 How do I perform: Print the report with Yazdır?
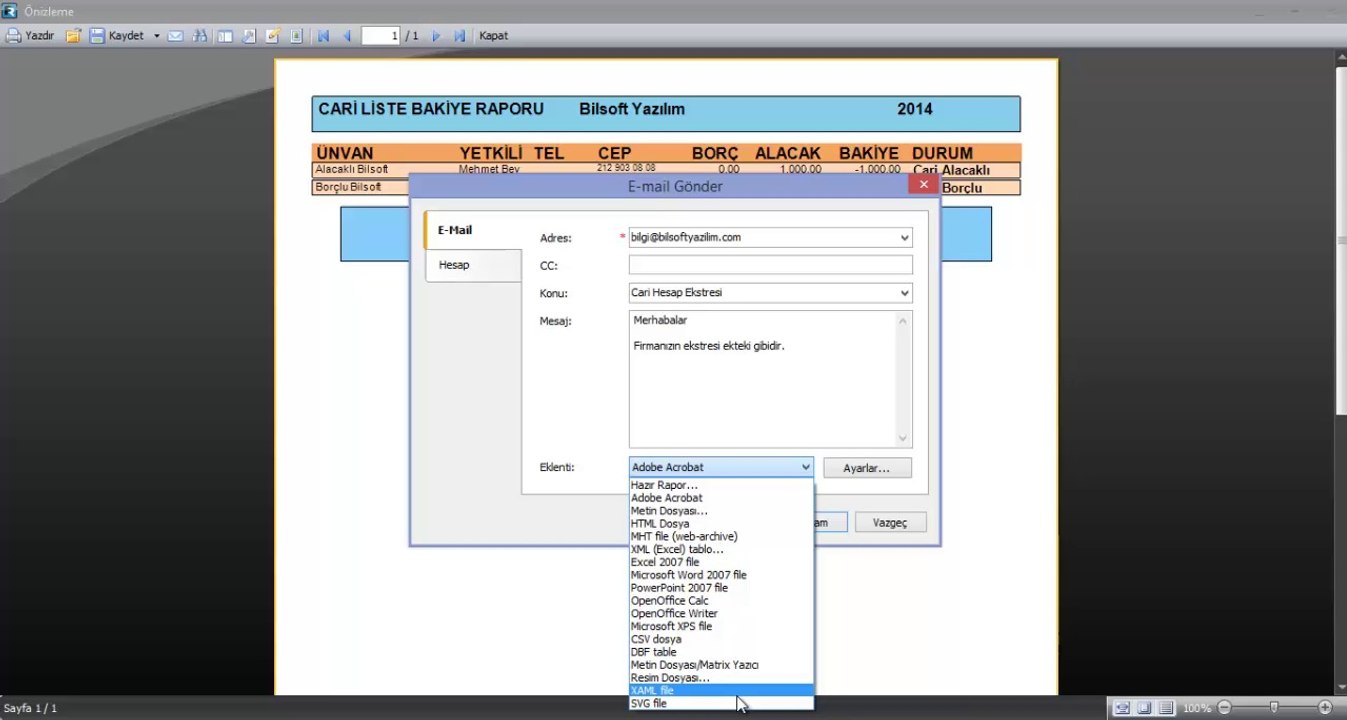(30, 36)
